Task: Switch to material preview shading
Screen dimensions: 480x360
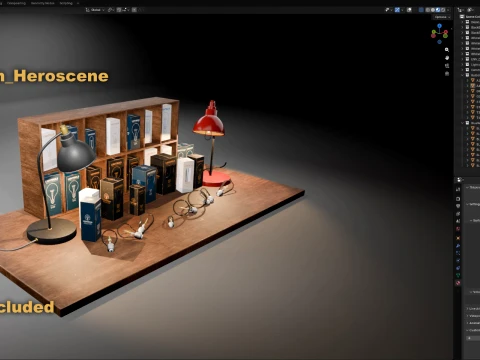Action: 438,10
